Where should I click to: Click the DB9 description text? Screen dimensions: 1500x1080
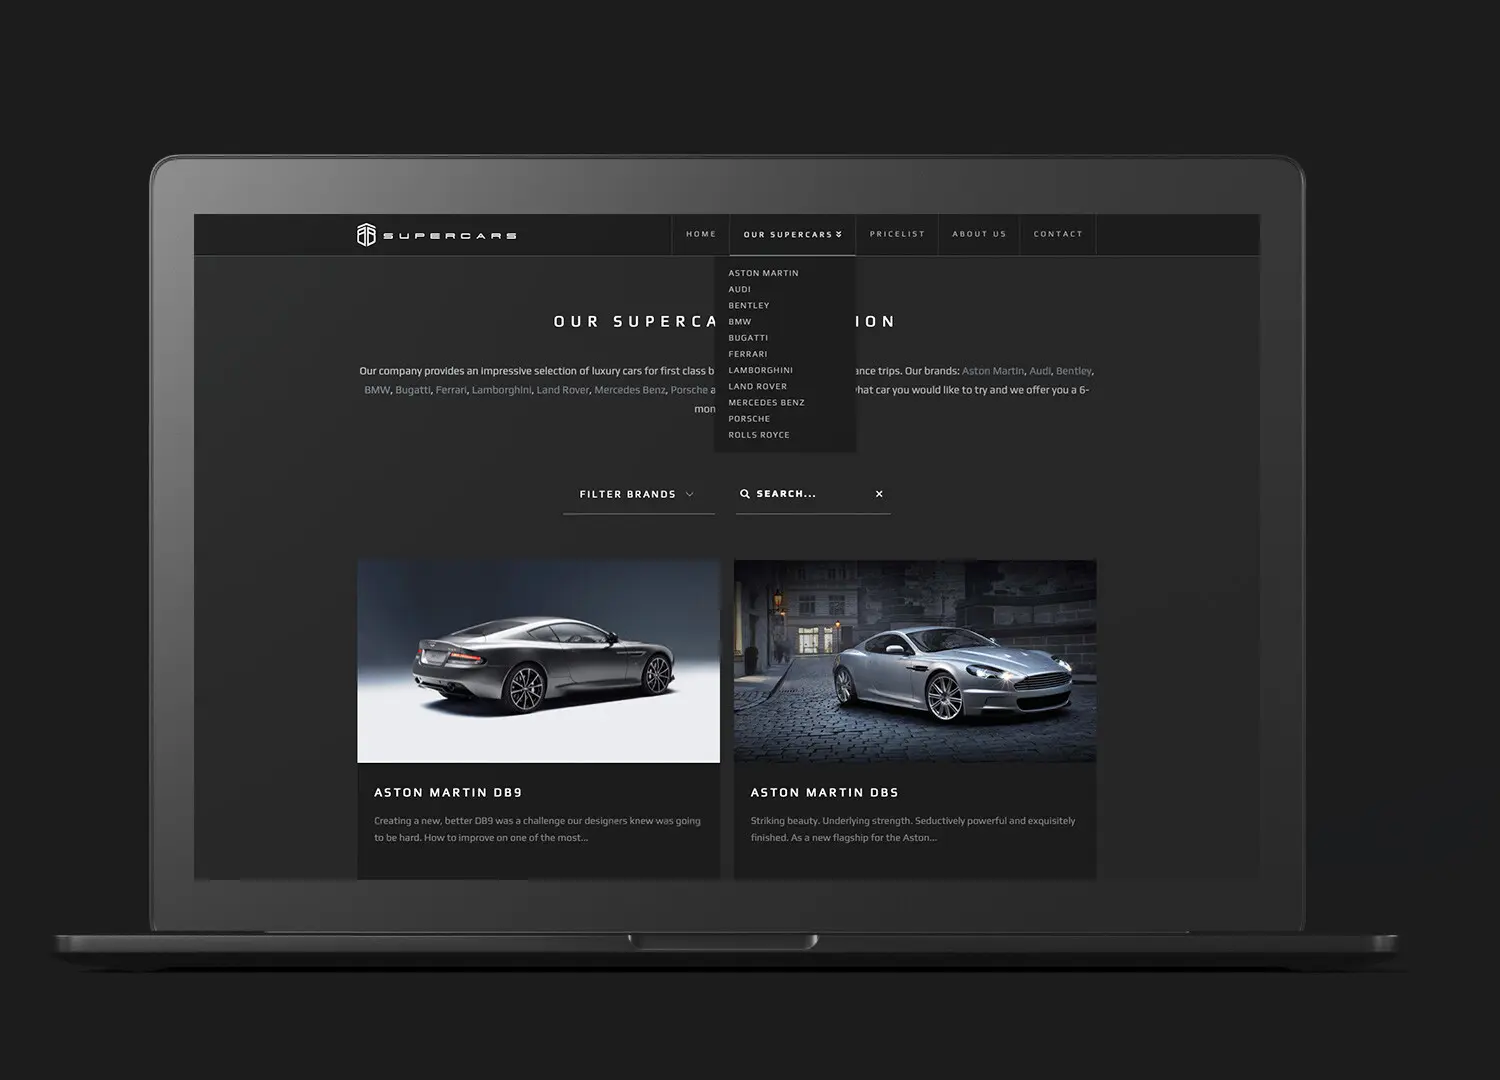pos(537,829)
